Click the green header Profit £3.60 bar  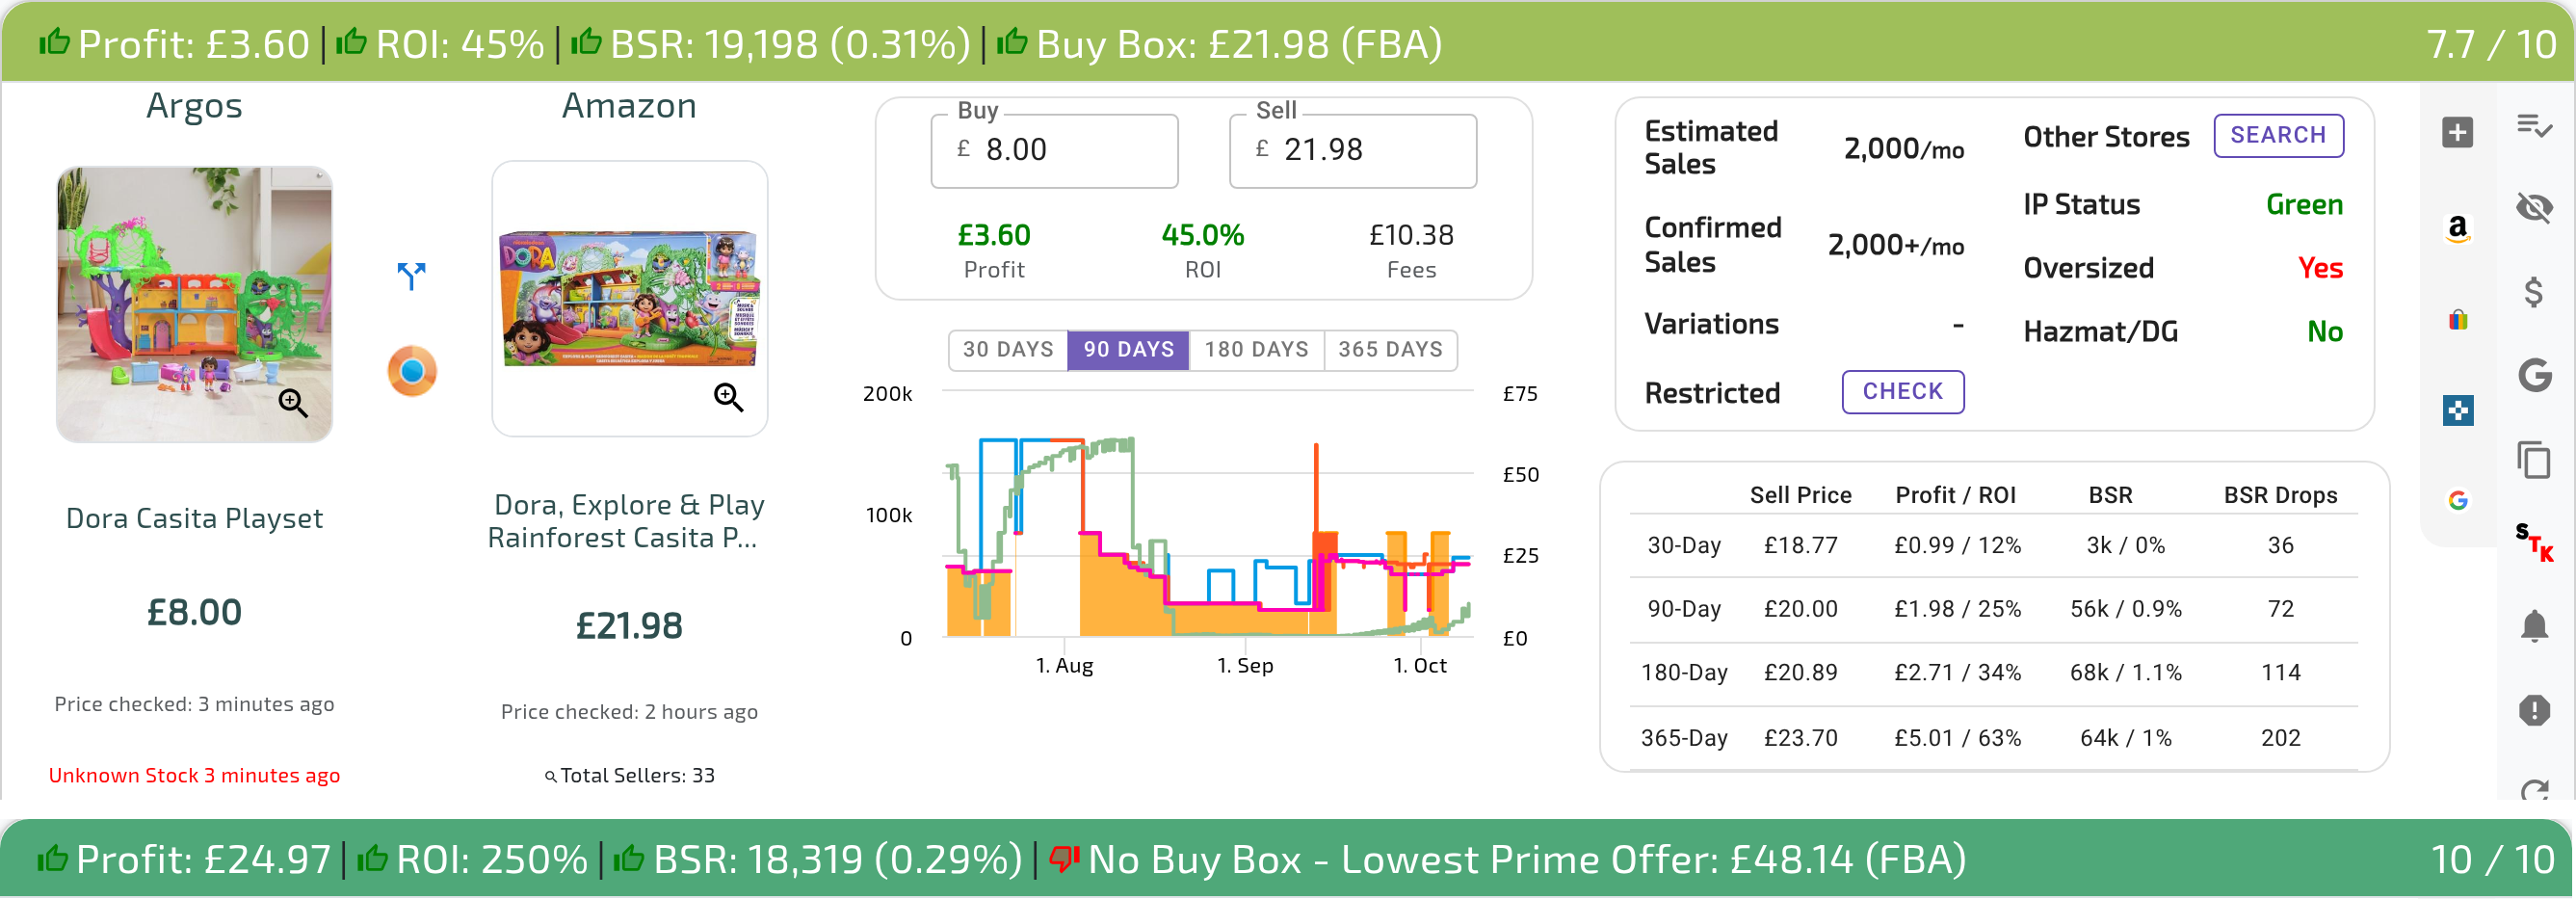pyautogui.click(x=1287, y=43)
